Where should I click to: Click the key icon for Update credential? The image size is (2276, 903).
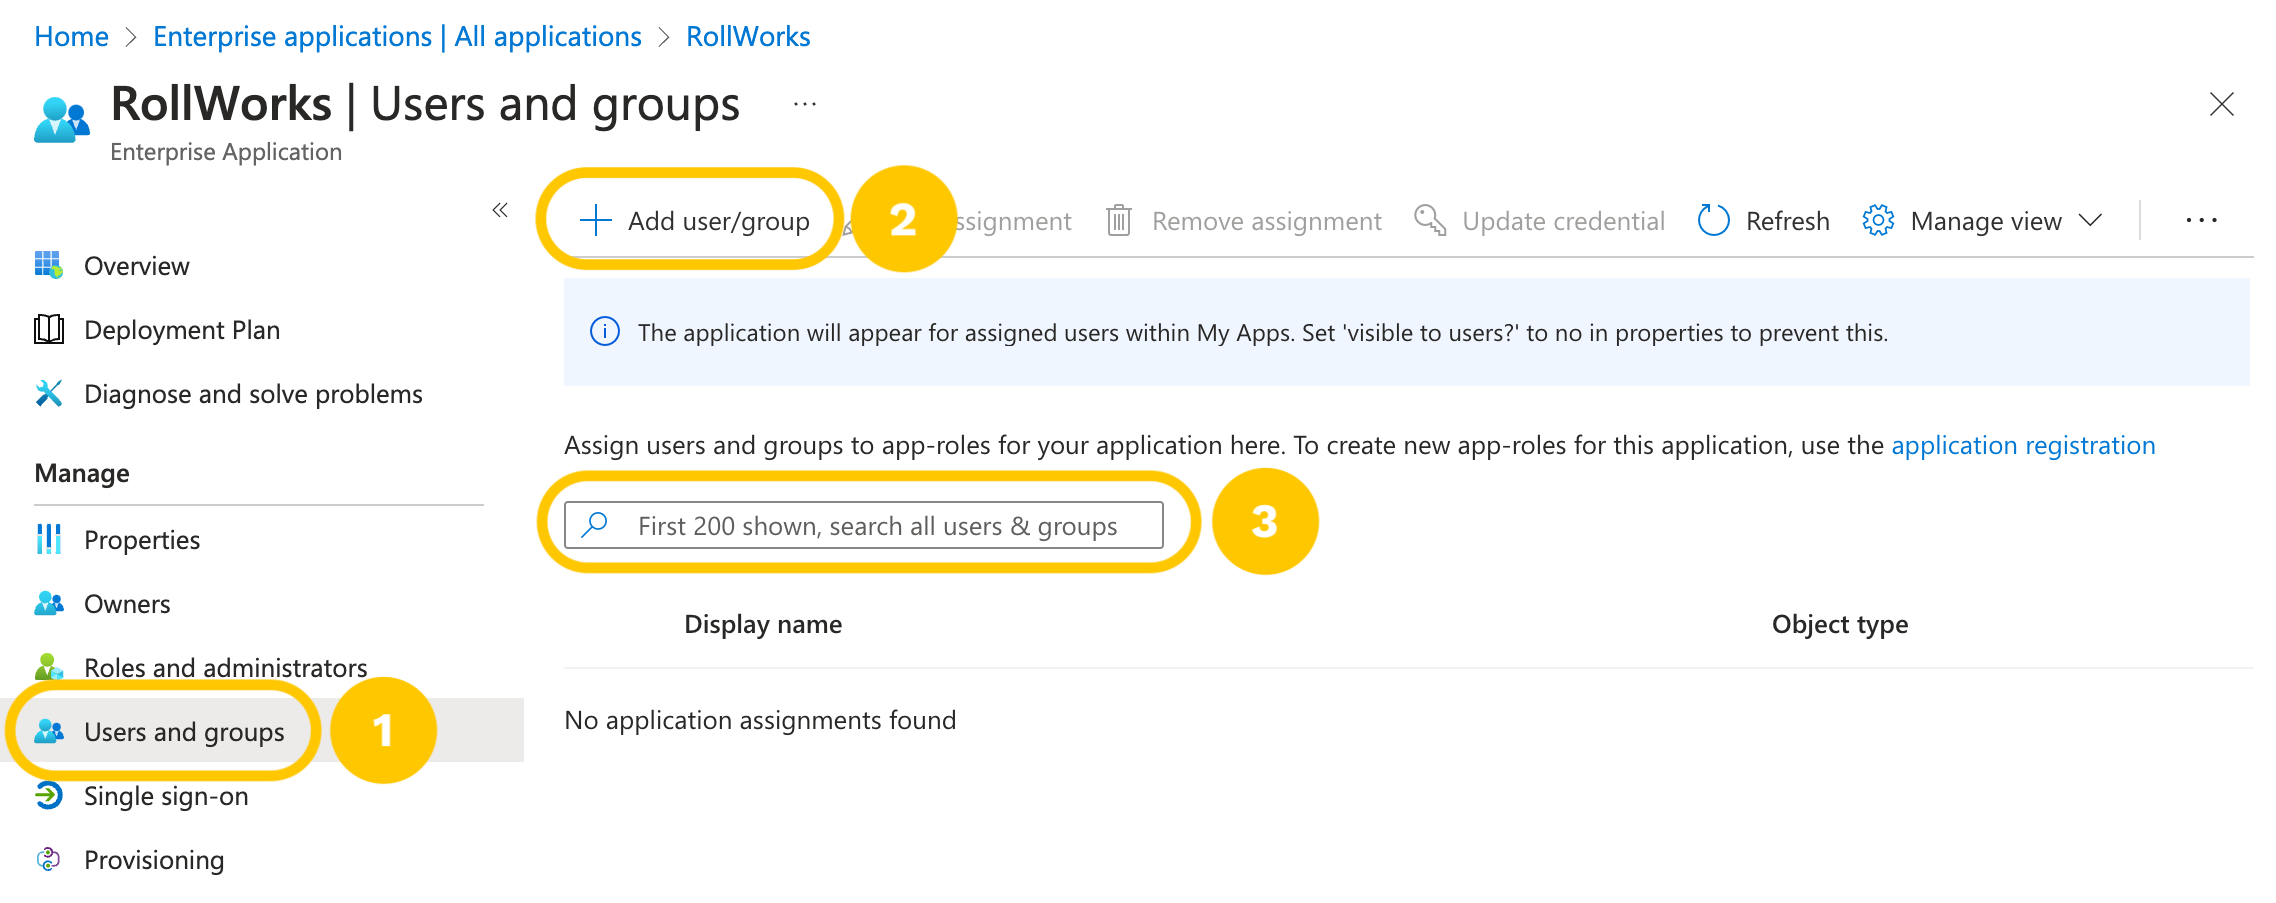[x=1430, y=220]
